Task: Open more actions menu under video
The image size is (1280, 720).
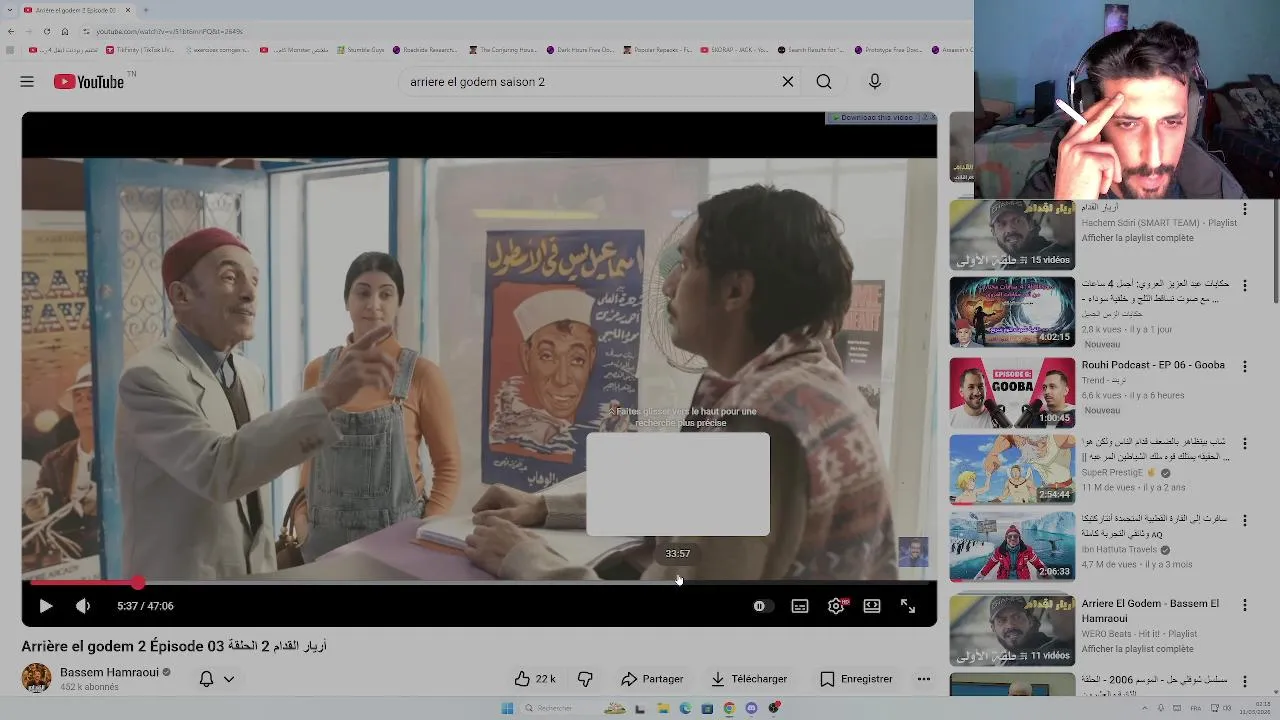Action: [924, 679]
